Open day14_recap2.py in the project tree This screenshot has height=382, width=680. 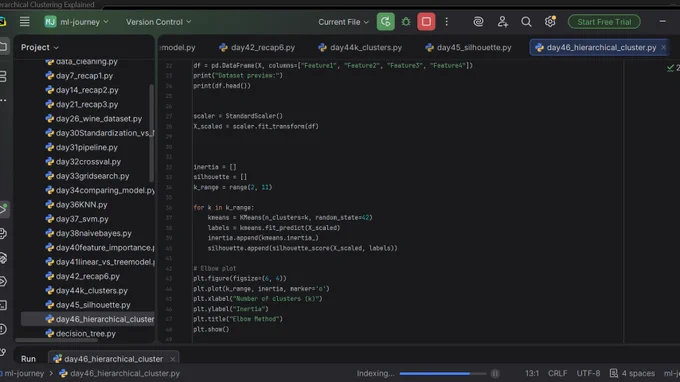82,90
